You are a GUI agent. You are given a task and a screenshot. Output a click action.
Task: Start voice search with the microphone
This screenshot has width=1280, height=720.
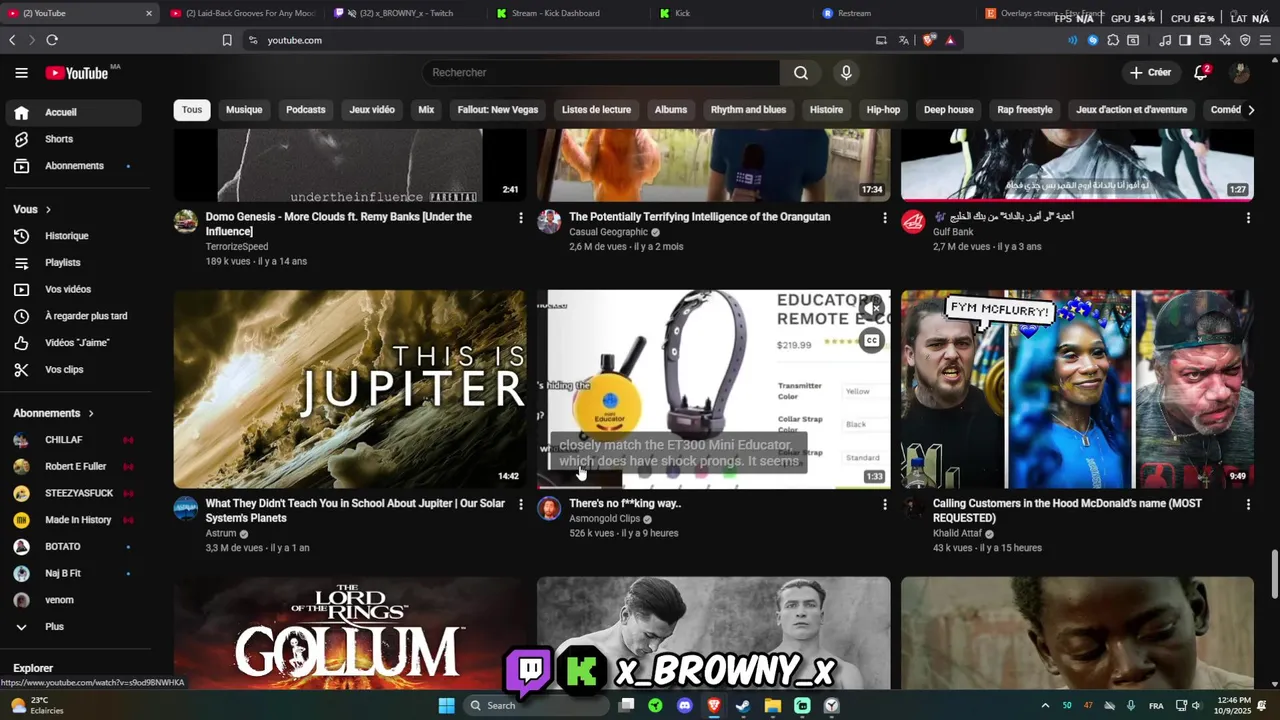click(846, 73)
